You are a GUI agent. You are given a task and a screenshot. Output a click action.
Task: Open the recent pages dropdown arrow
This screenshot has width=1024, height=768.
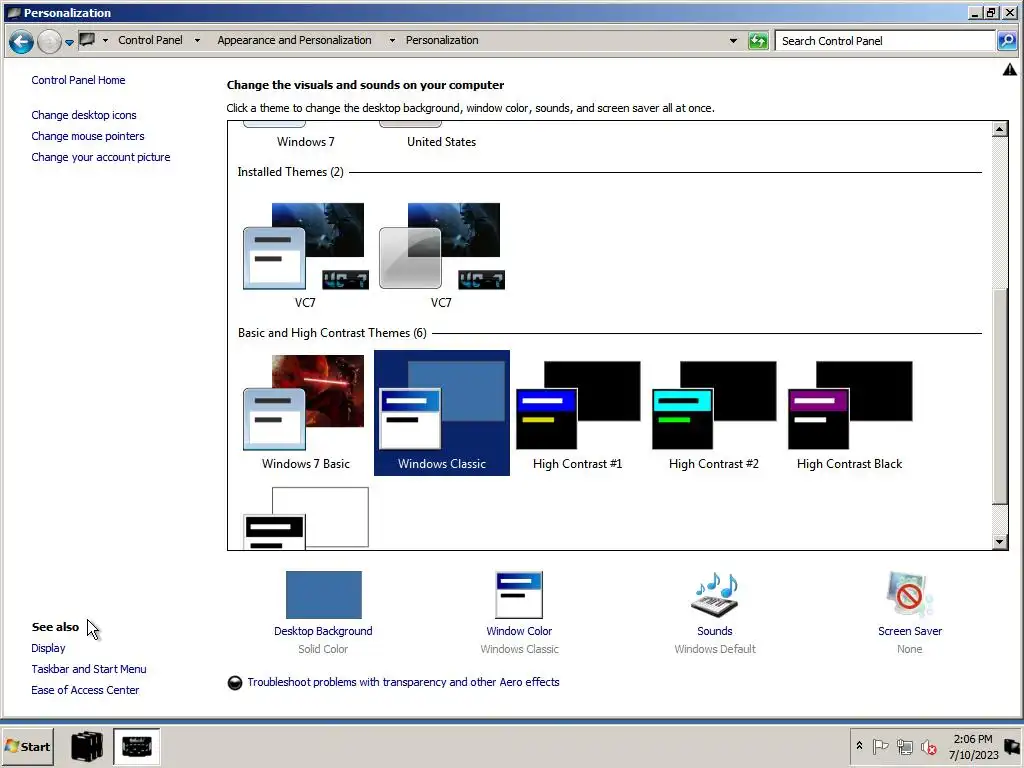click(69, 43)
